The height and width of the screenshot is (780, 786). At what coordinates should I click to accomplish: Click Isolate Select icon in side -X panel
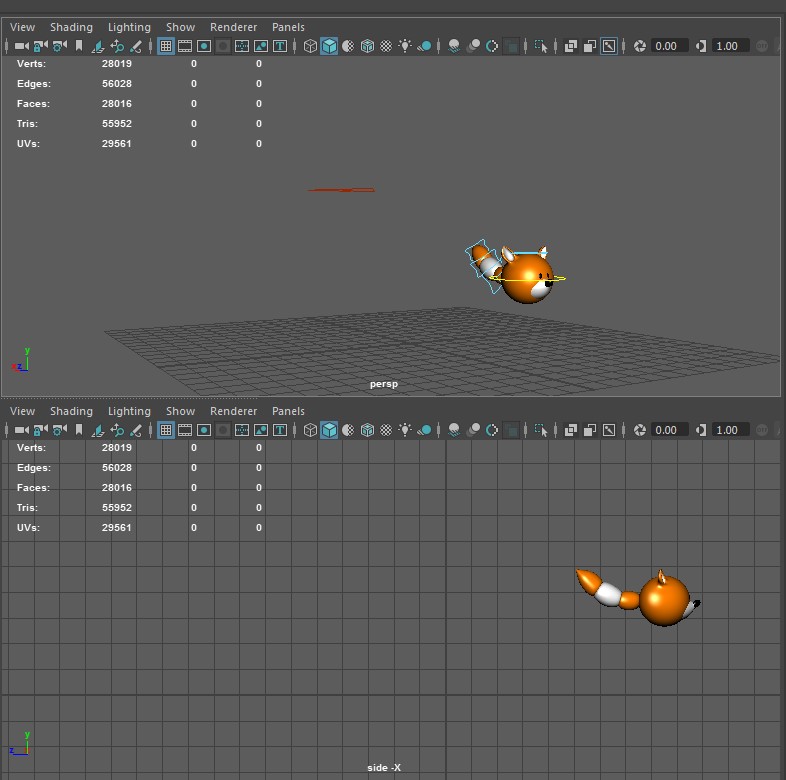(541, 430)
